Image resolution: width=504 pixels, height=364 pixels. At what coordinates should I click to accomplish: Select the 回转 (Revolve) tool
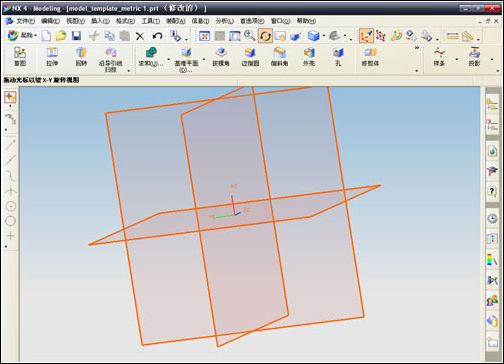(x=81, y=57)
